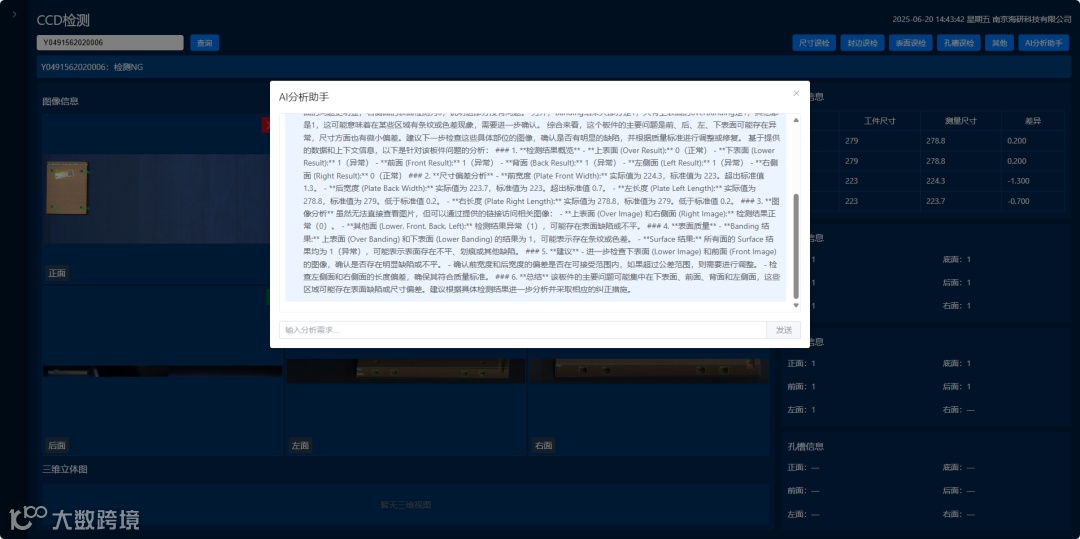This screenshot has width=1080, height=539.
Task: Click the 尺寸误检 button
Action: (814, 43)
